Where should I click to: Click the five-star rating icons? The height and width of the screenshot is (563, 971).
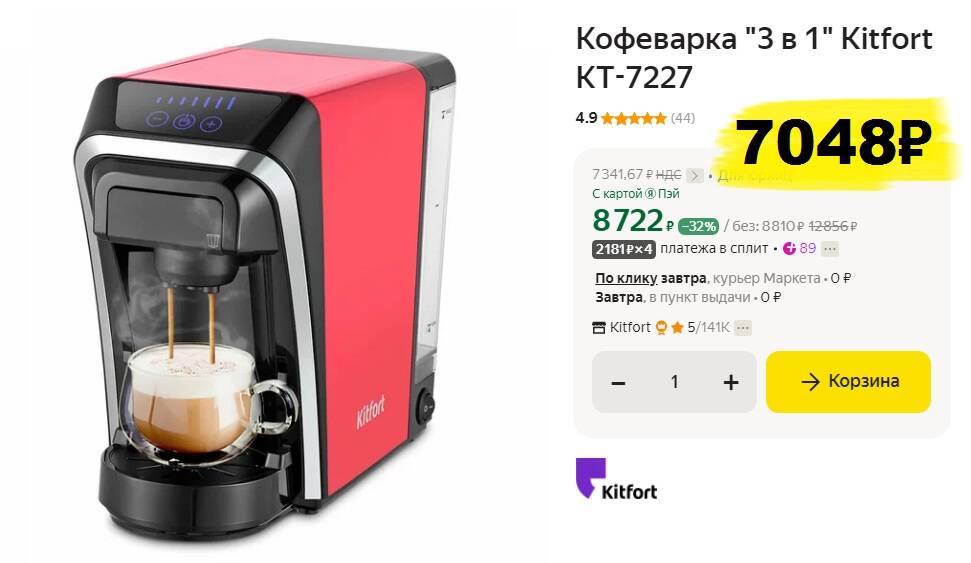634,118
